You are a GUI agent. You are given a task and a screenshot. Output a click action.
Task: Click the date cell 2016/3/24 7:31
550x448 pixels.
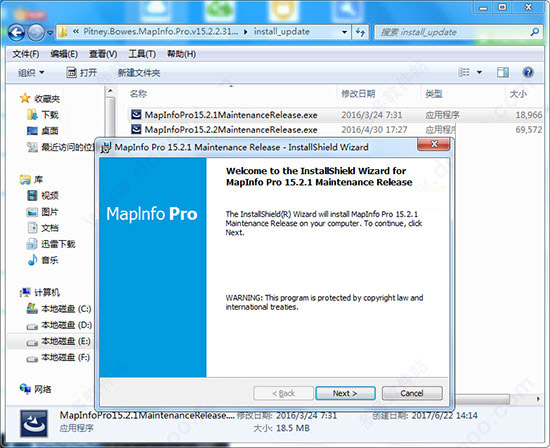372,115
